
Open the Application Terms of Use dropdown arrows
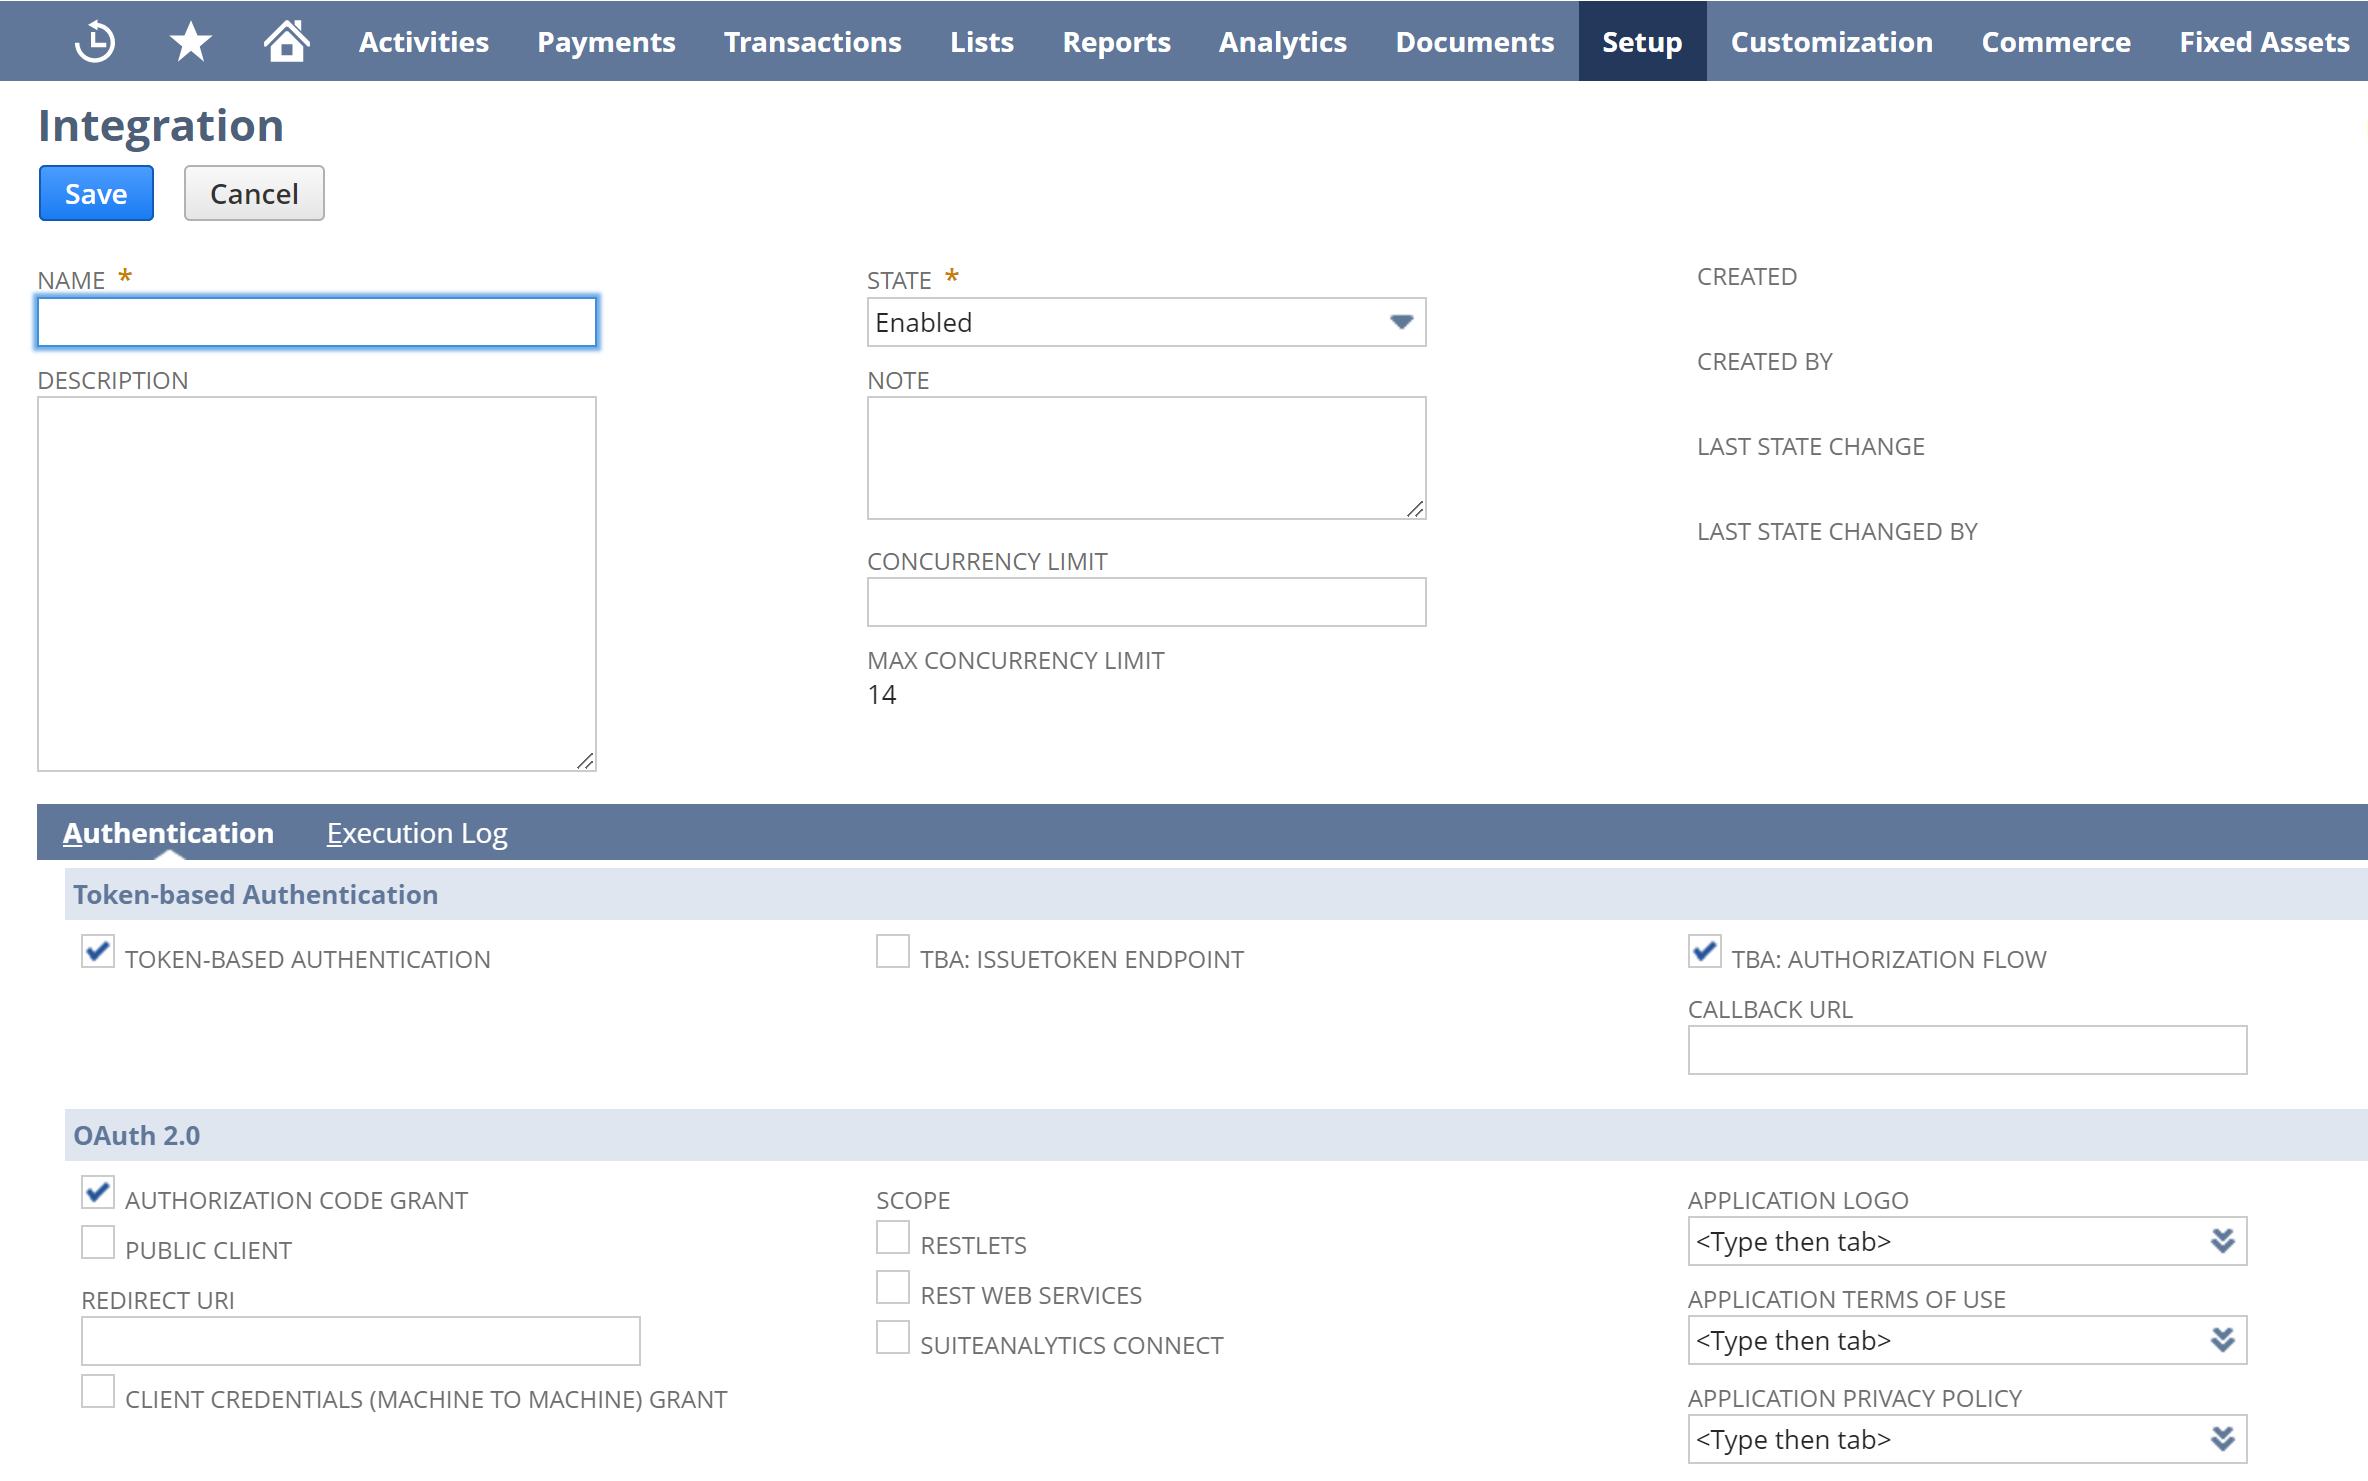pyautogui.click(x=2222, y=1340)
